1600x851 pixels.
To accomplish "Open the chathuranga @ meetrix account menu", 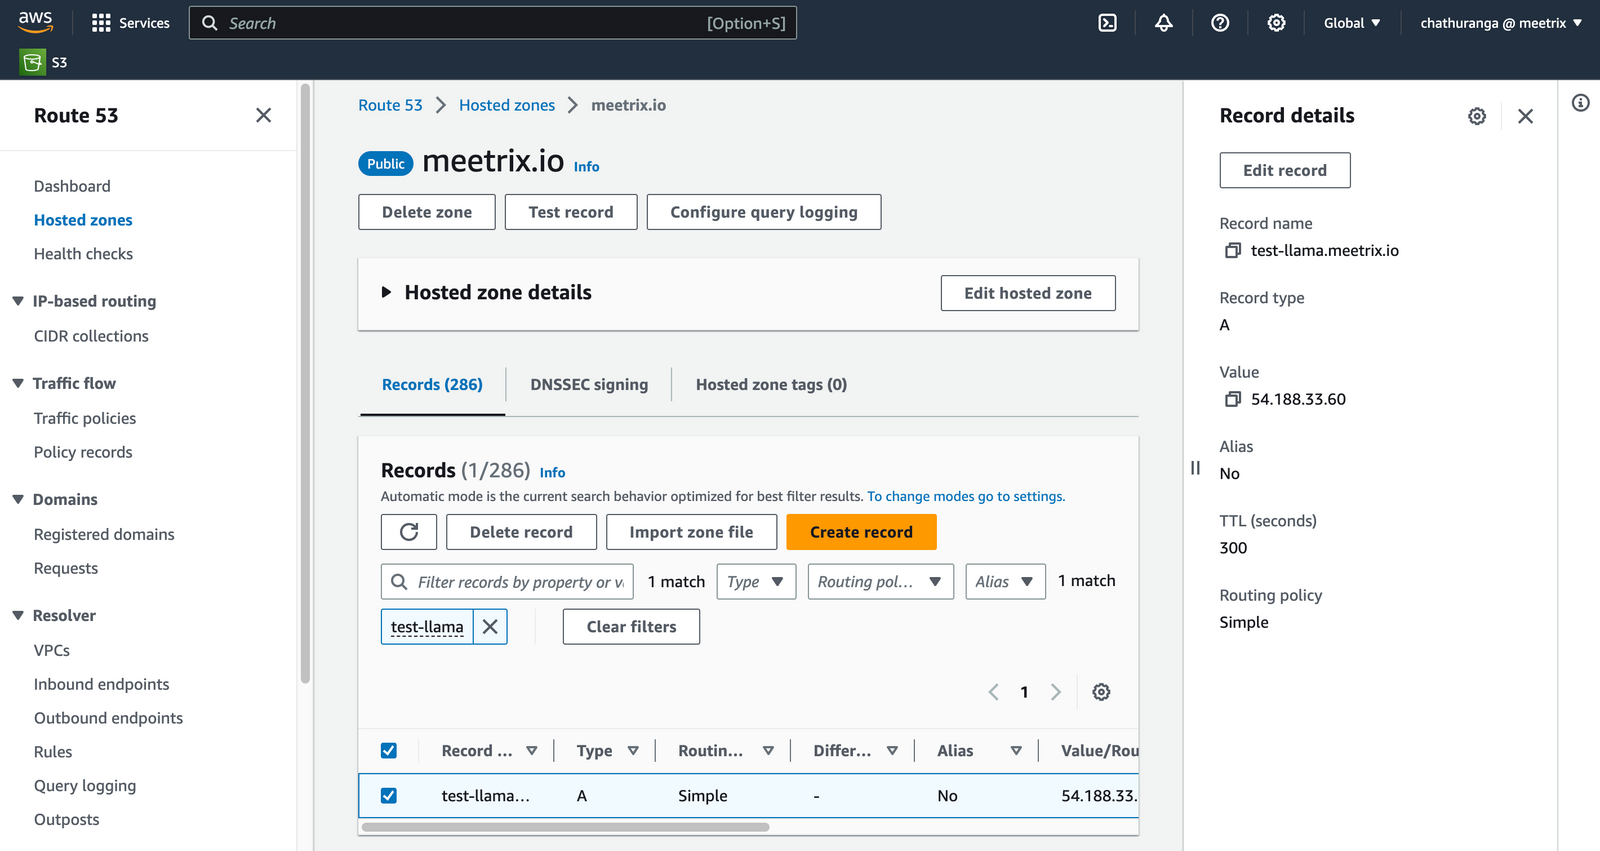I will click(x=1501, y=23).
